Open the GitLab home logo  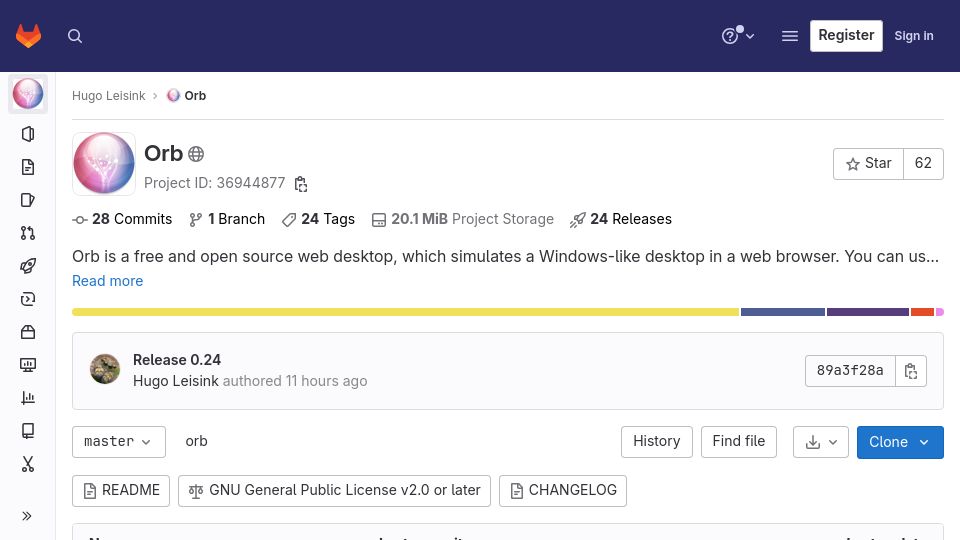tap(28, 36)
